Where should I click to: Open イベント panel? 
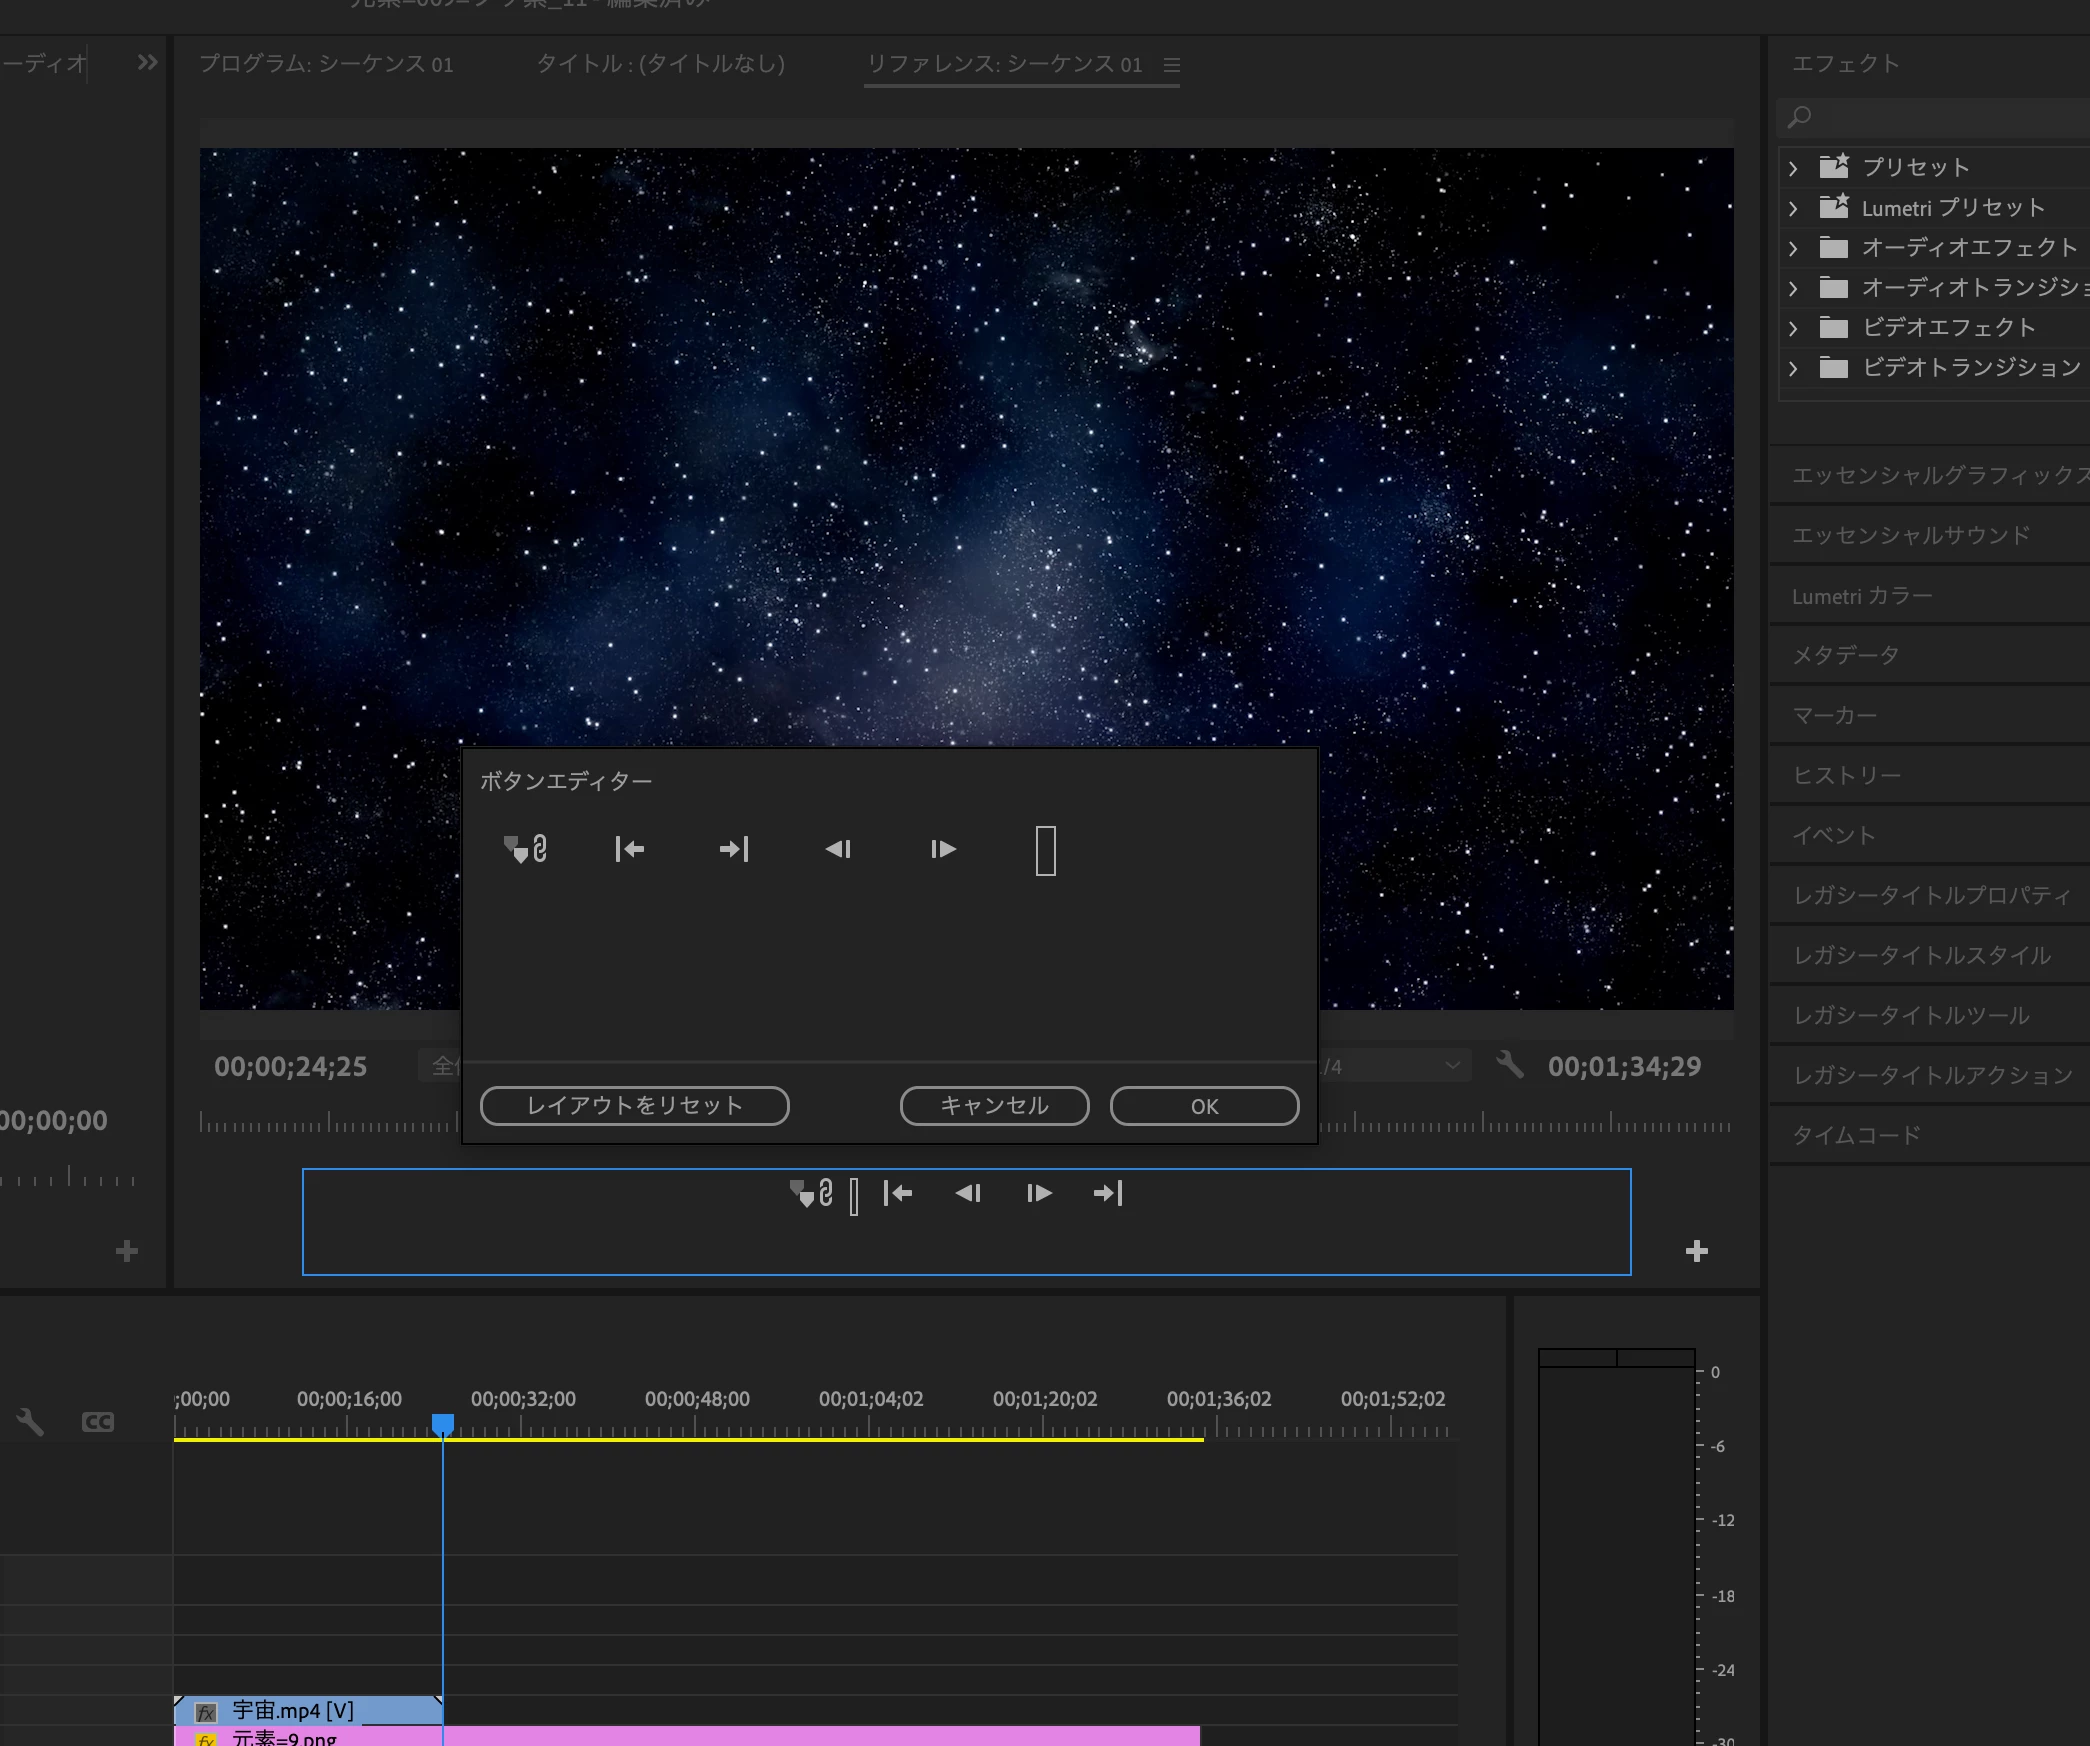pos(1833,835)
